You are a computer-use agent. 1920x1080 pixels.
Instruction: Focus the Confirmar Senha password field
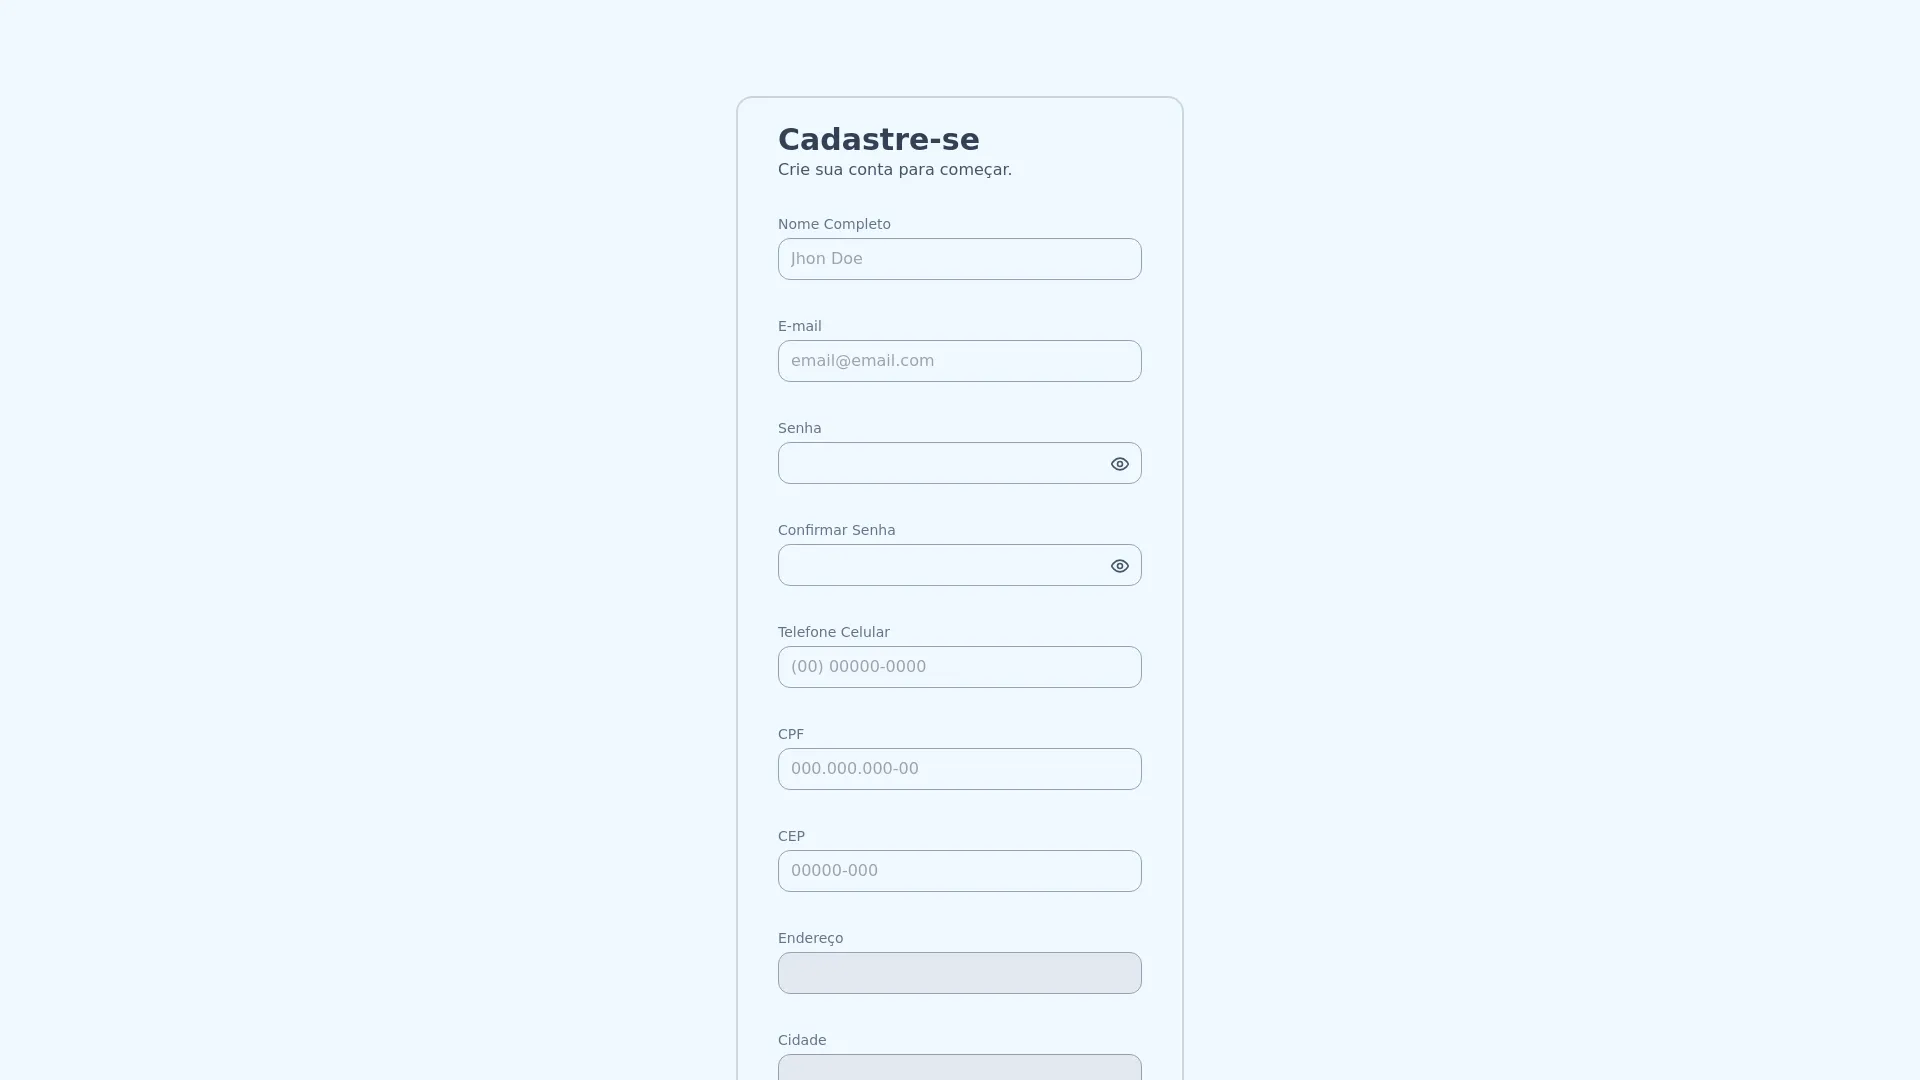[x=940, y=566]
